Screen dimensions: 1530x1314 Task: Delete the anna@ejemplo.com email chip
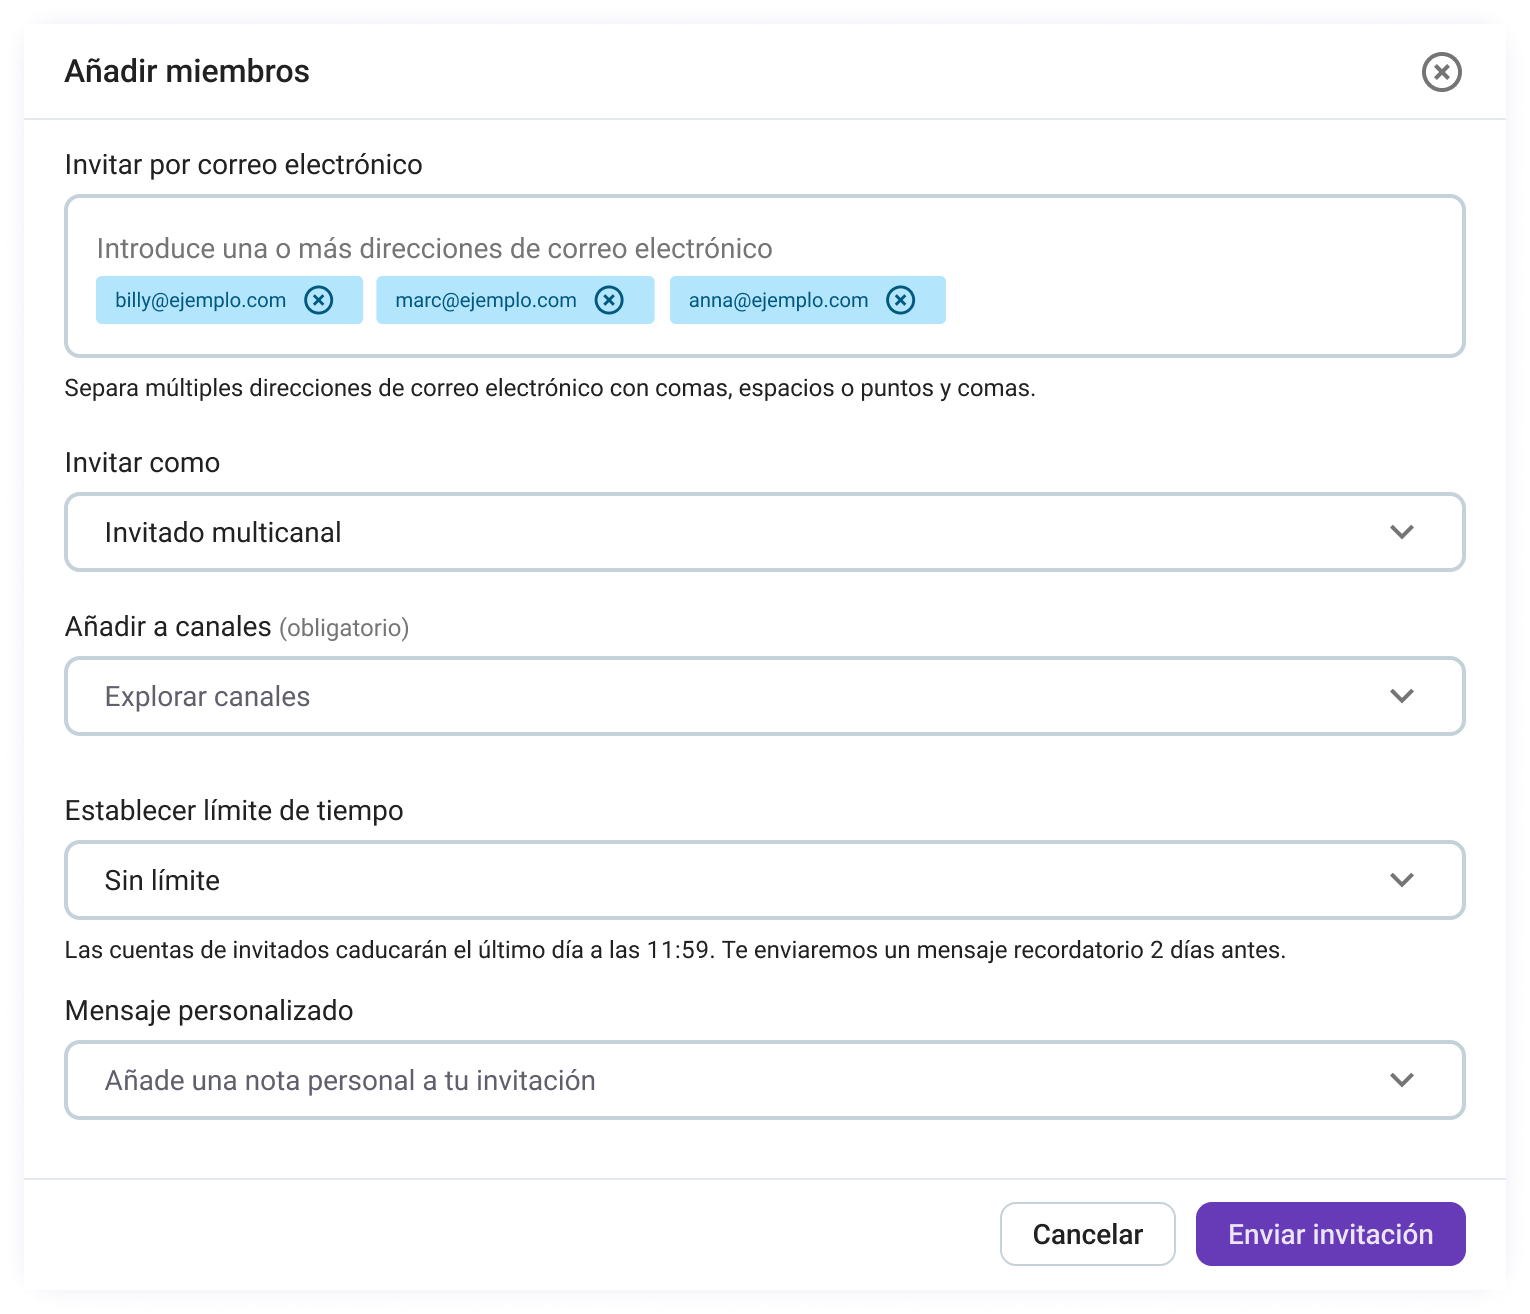901,300
